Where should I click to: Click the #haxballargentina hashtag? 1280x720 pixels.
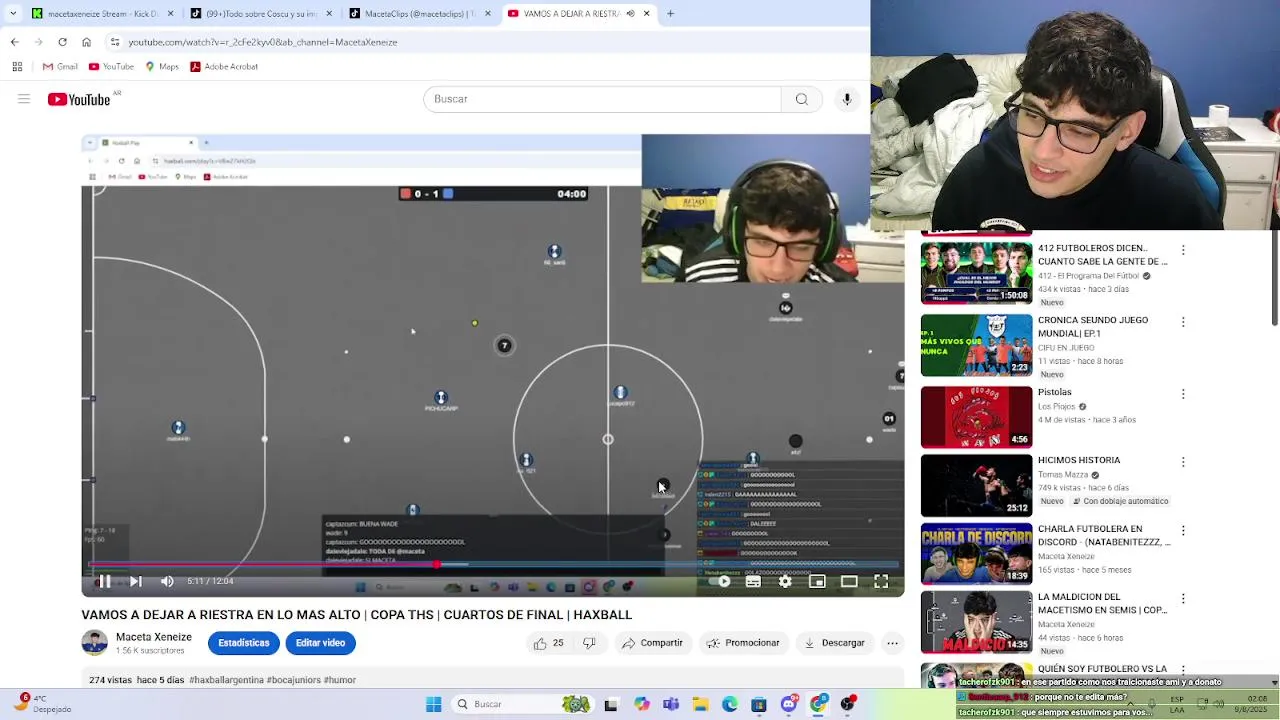click(x=227, y=680)
